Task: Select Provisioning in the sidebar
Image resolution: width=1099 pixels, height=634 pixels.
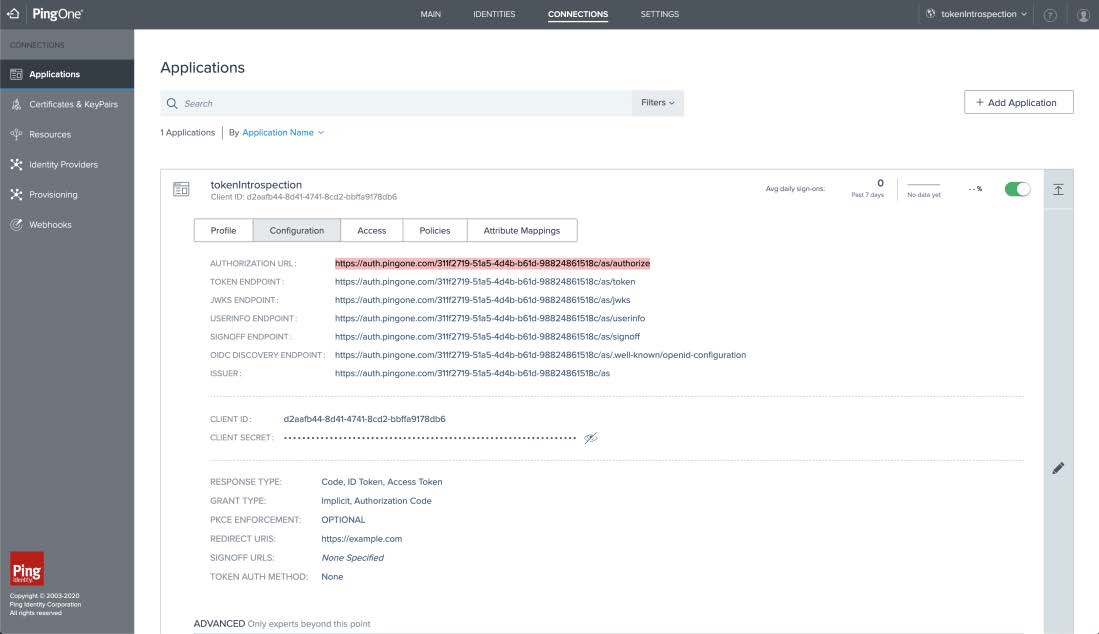Action: pyautogui.click(x=53, y=194)
